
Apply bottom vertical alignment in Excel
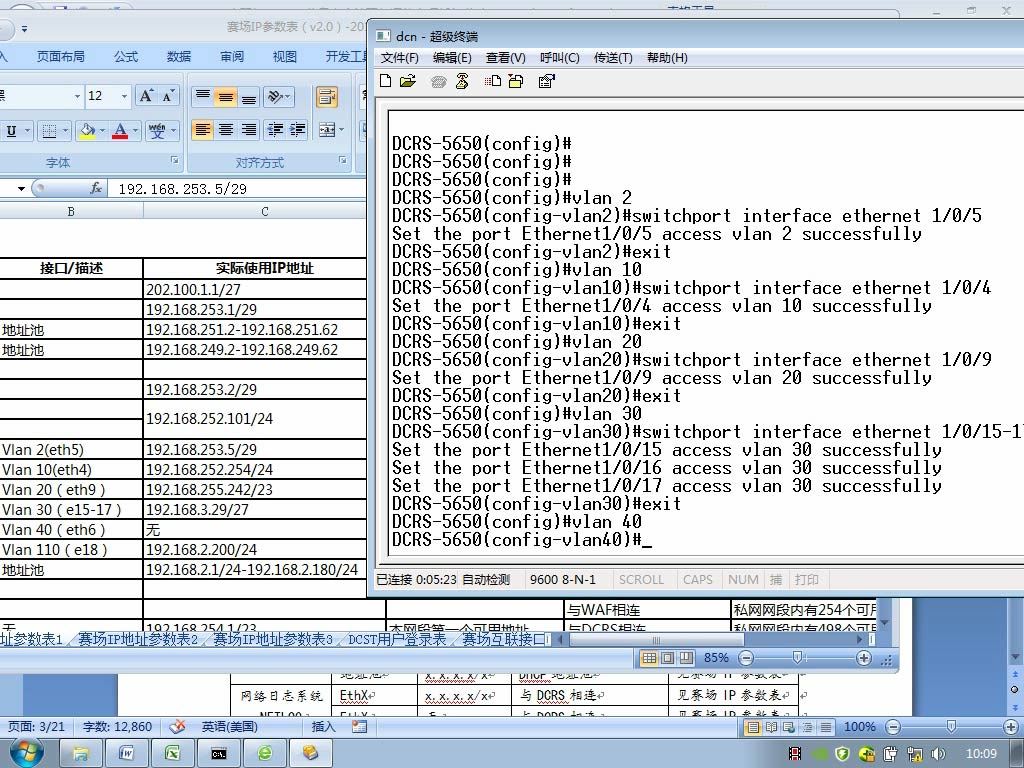click(249, 97)
